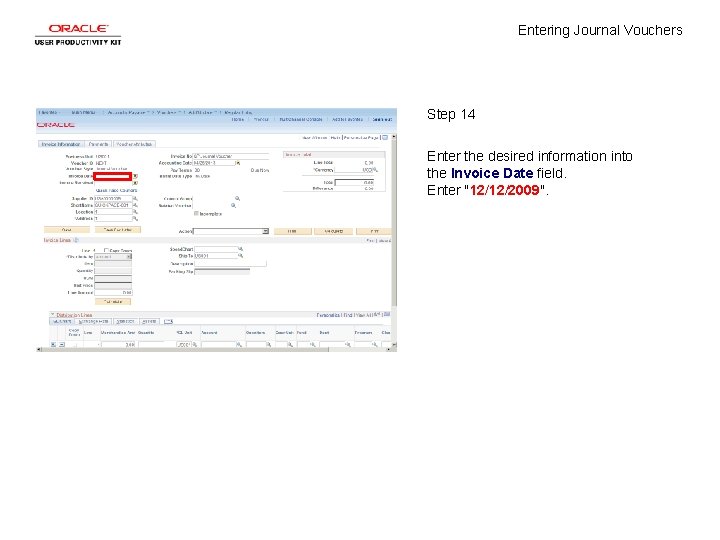Click the Calculate button under Line Amount

[113, 302]
